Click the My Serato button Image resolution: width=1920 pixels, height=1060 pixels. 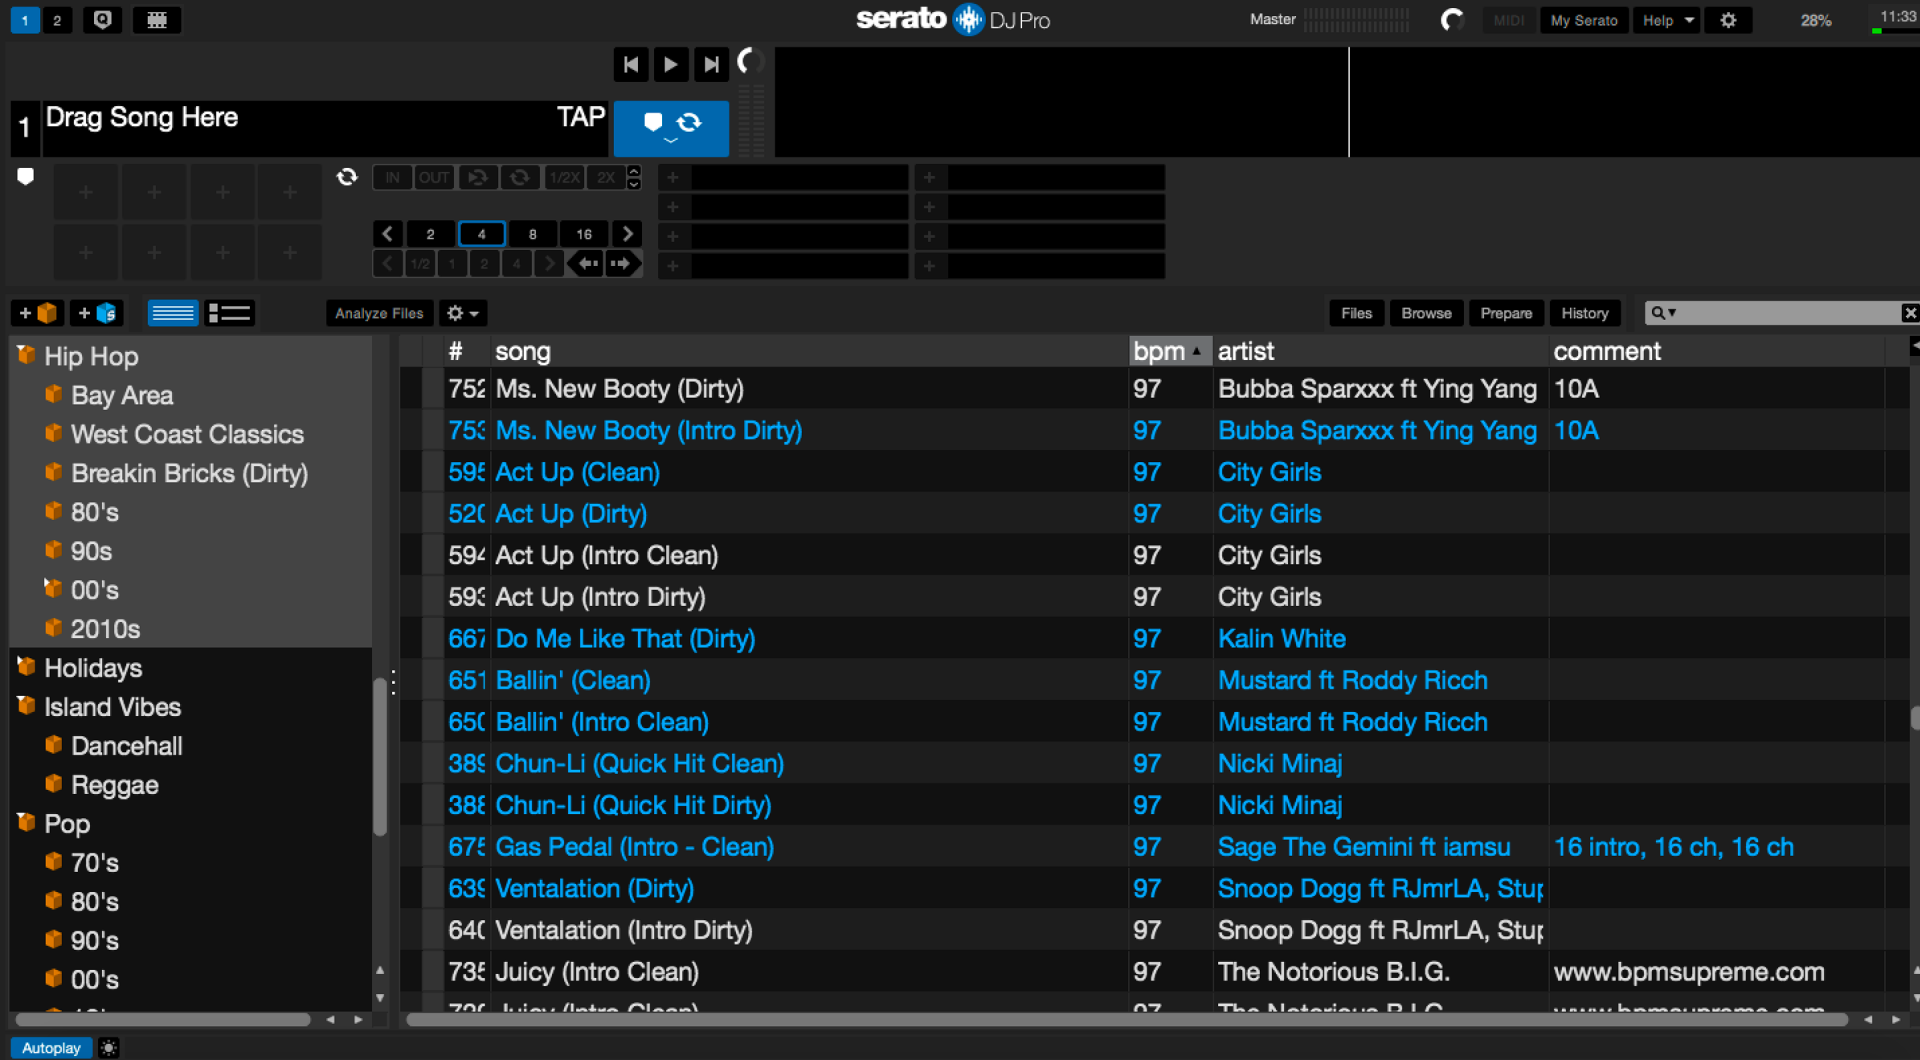tap(1583, 20)
